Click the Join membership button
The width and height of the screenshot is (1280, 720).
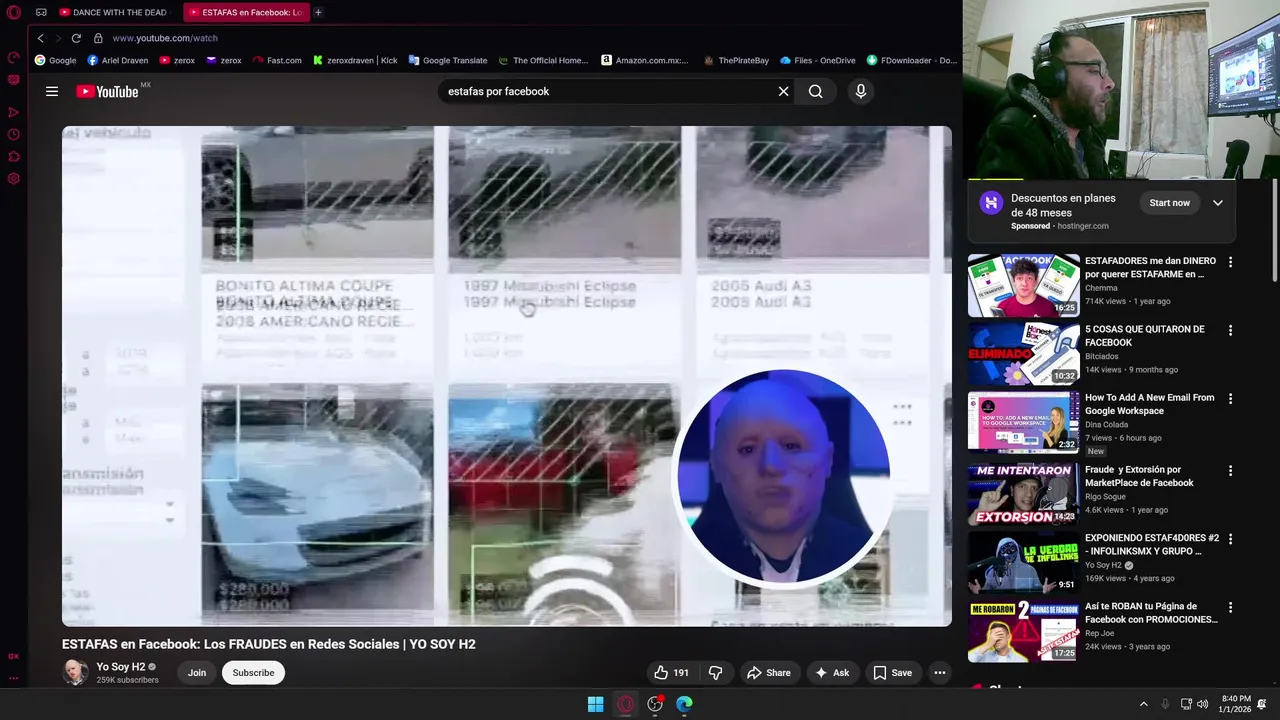click(197, 673)
